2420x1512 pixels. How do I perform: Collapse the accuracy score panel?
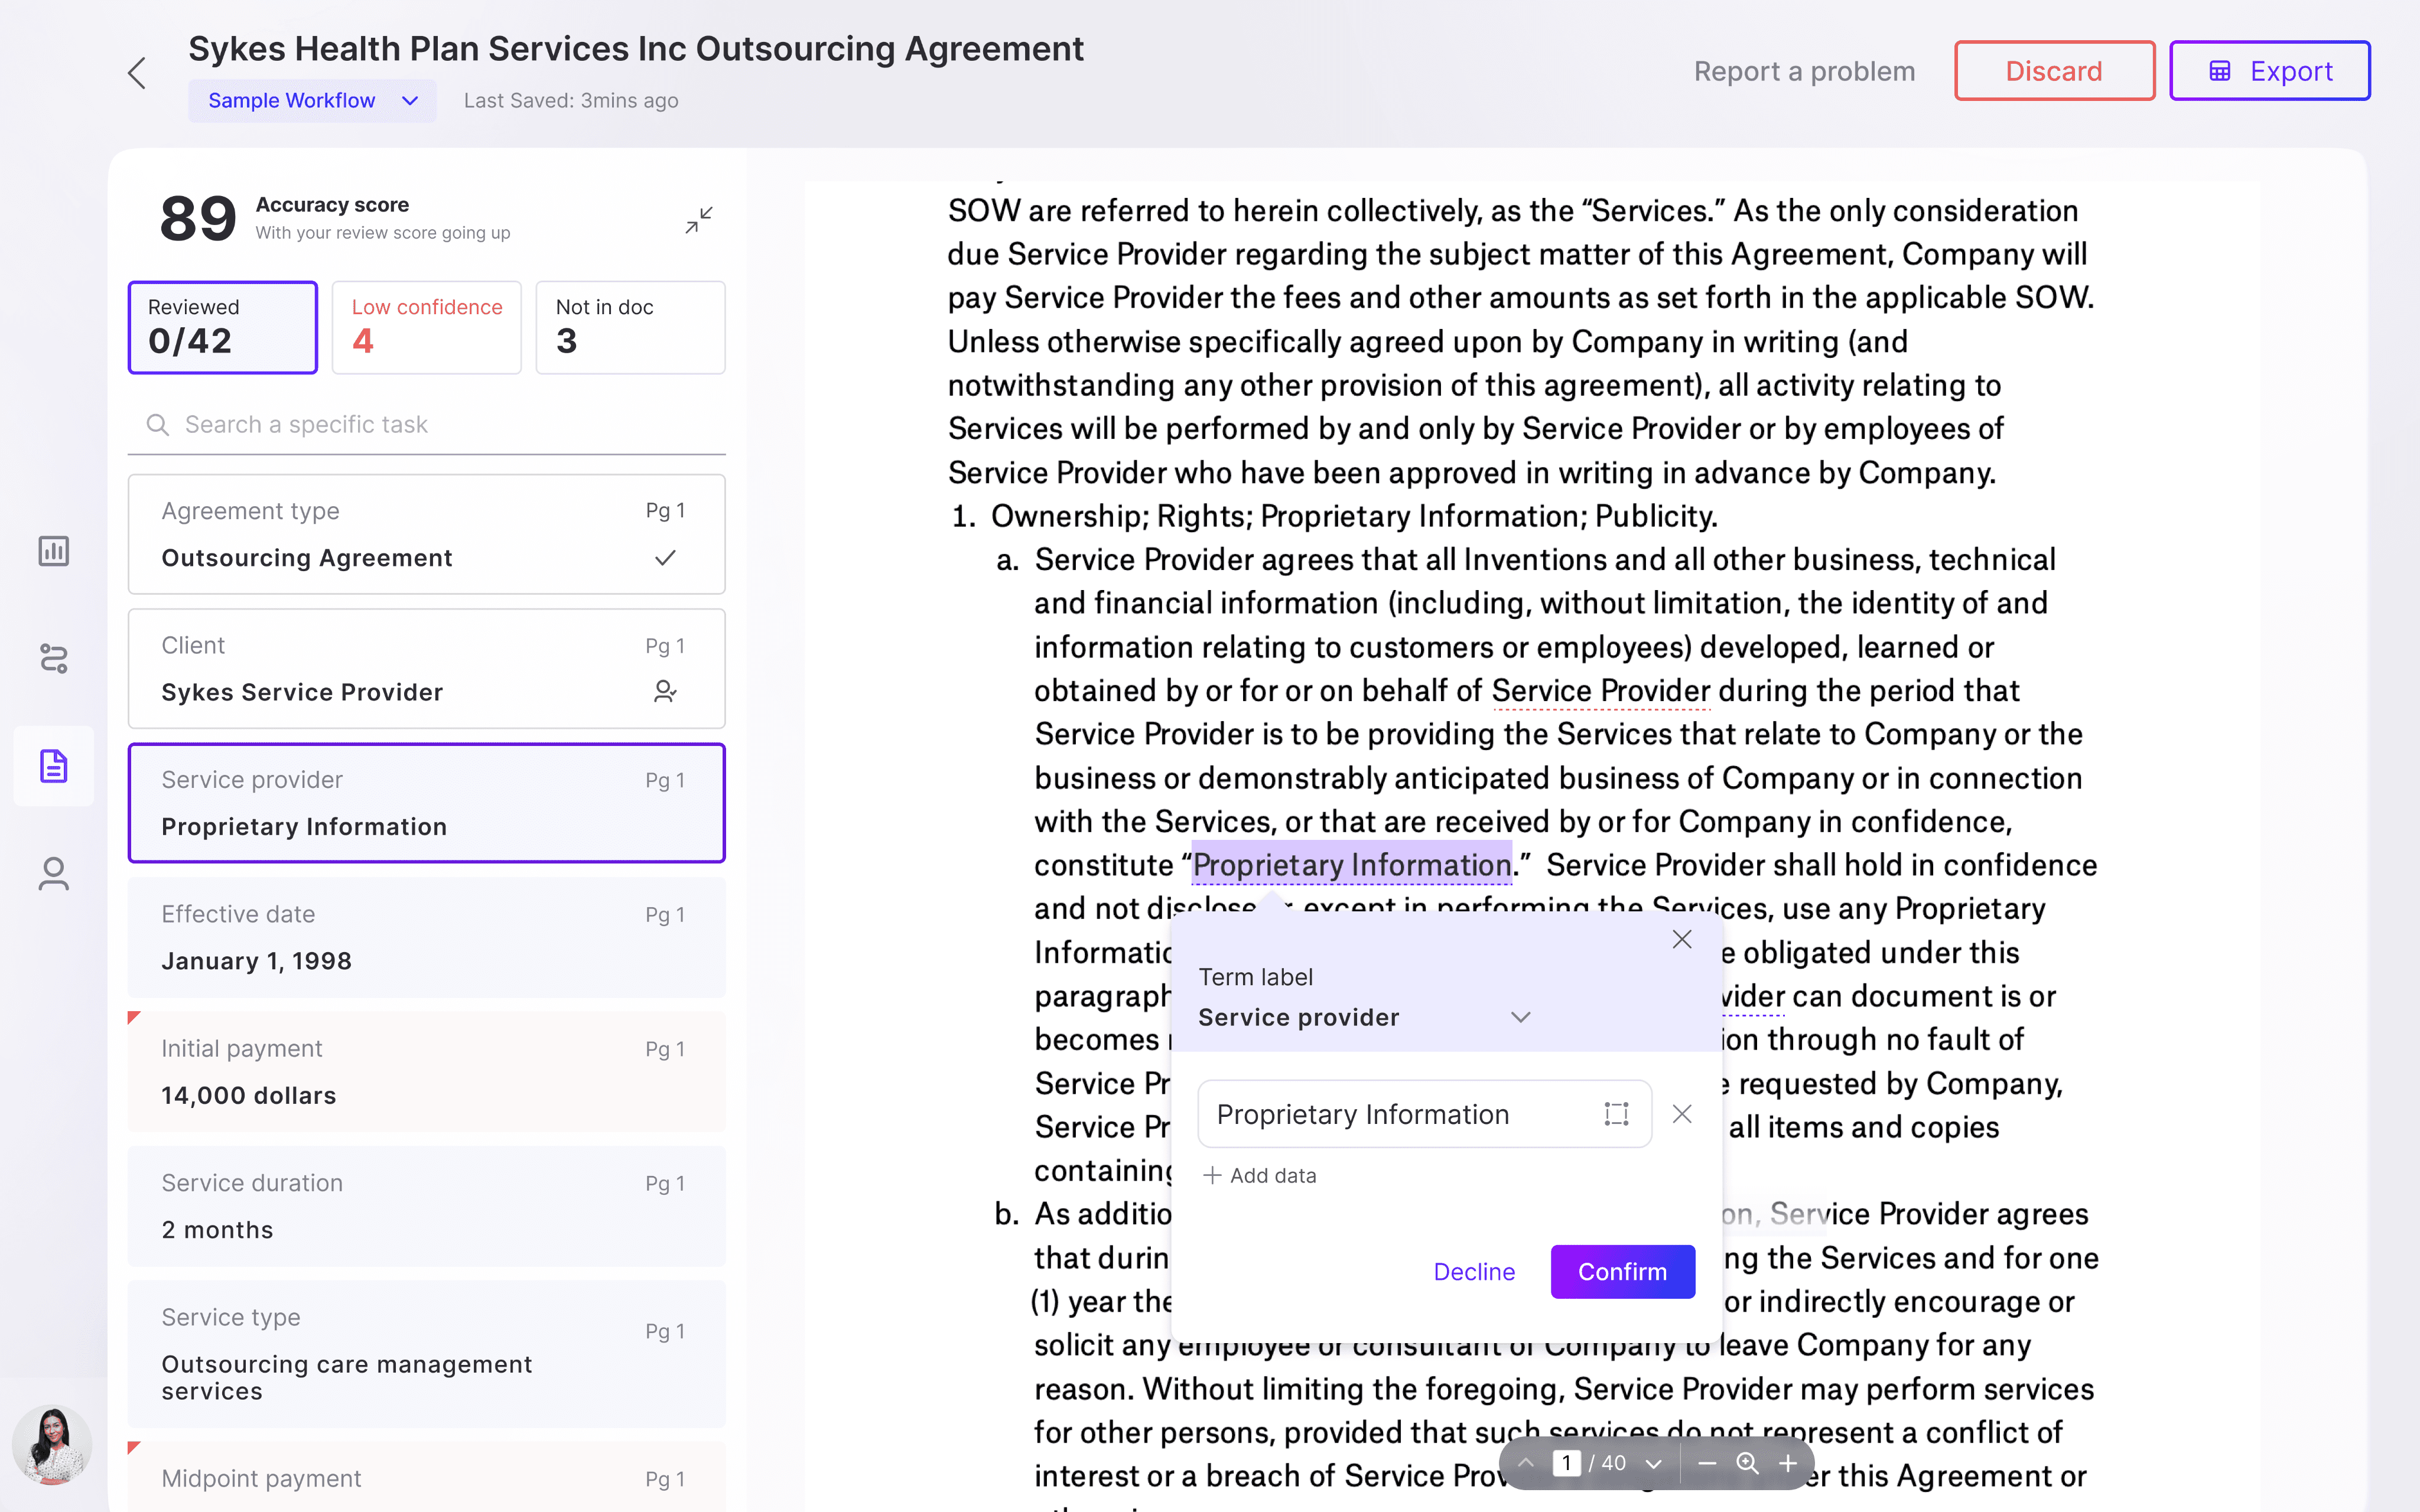click(699, 220)
